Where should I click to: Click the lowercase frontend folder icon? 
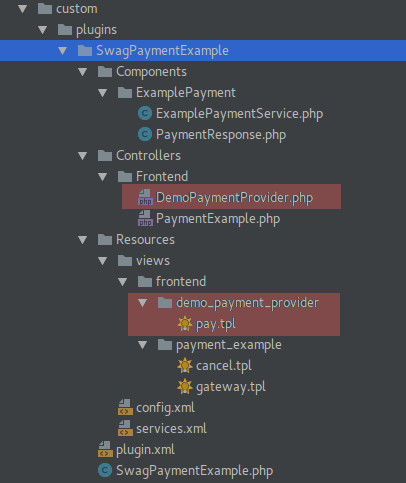pos(145,282)
